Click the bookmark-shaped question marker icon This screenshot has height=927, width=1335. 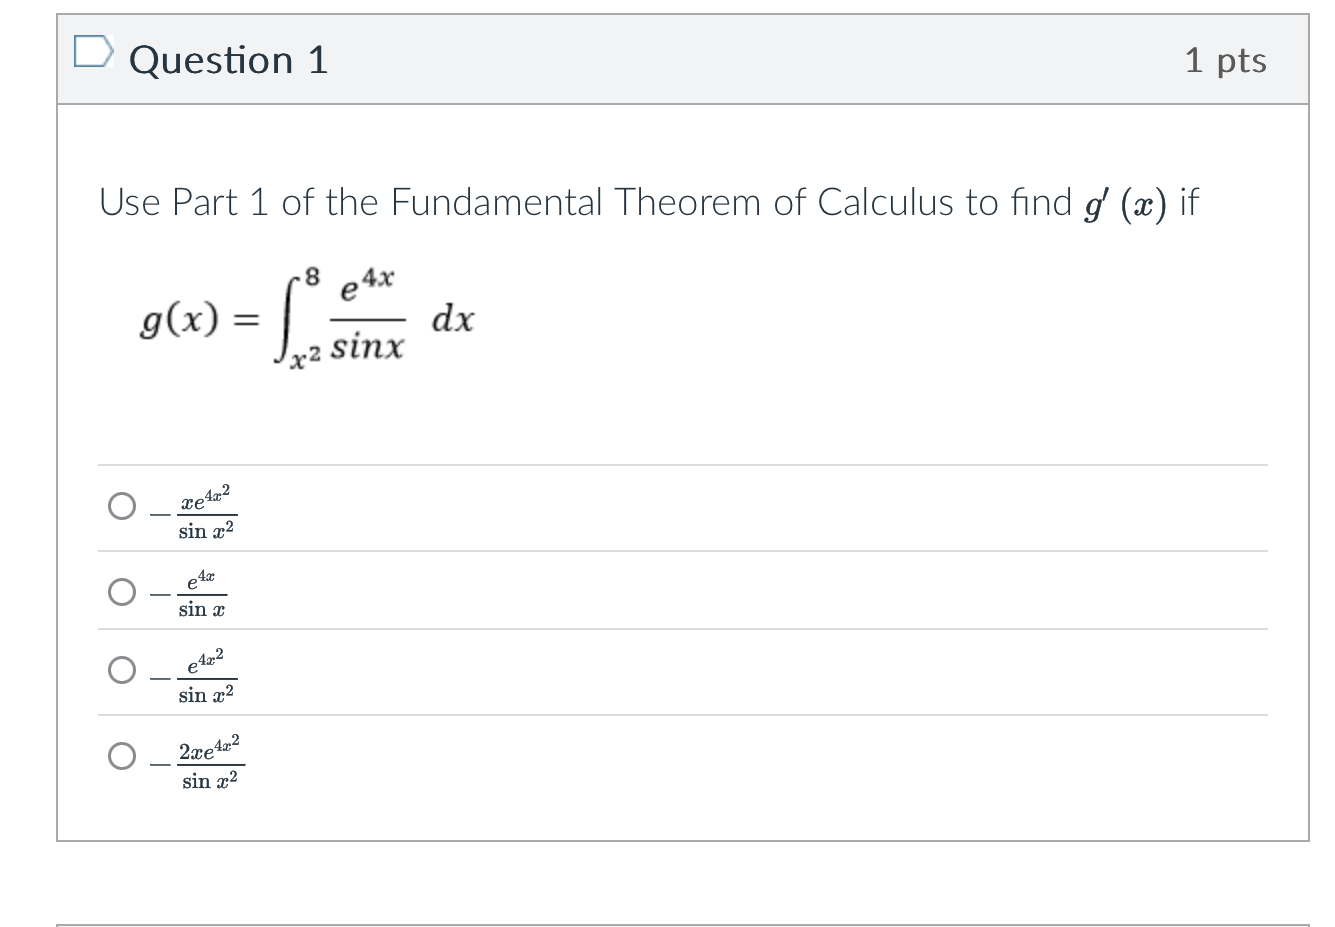point(94,52)
